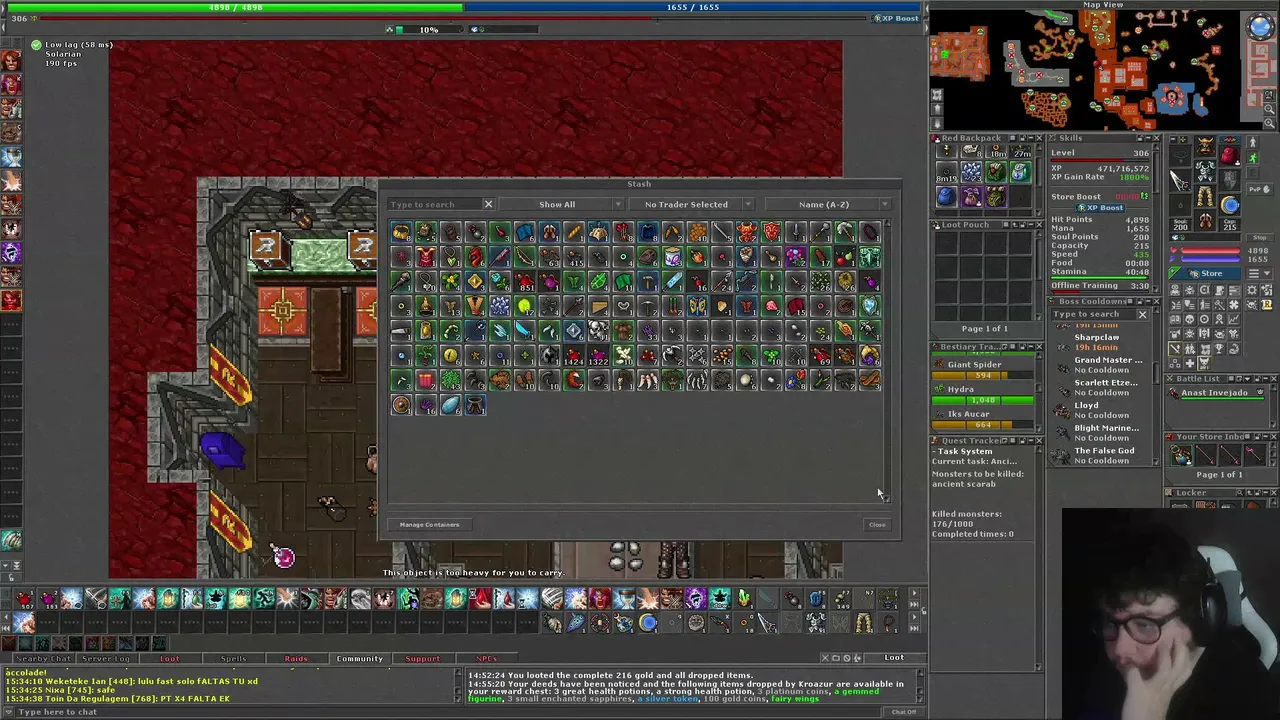1280x720 pixels.
Task: Click the XP Boost button in Skills
Action: click(1104, 207)
